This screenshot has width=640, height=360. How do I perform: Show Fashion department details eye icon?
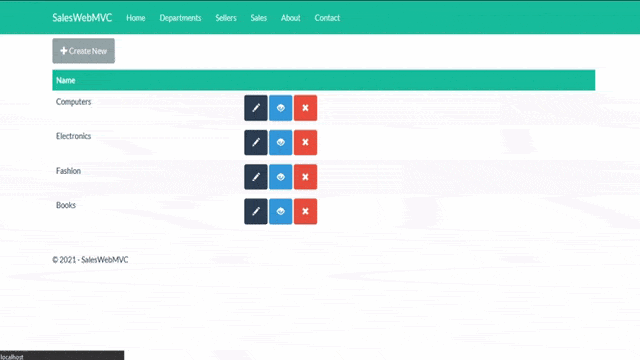(281, 177)
